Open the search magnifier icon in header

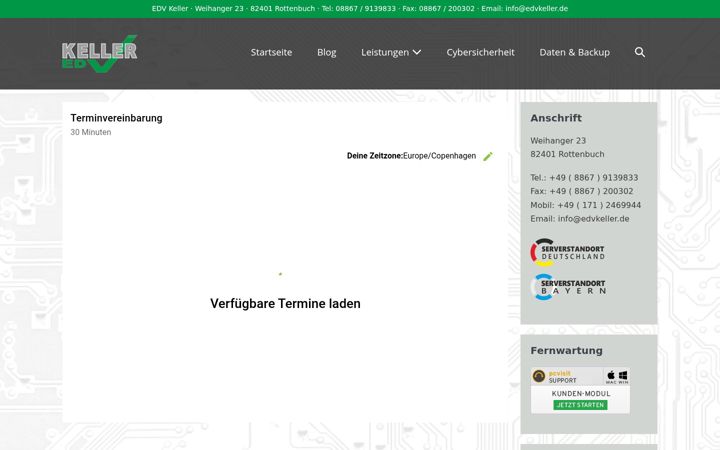[640, 52]
